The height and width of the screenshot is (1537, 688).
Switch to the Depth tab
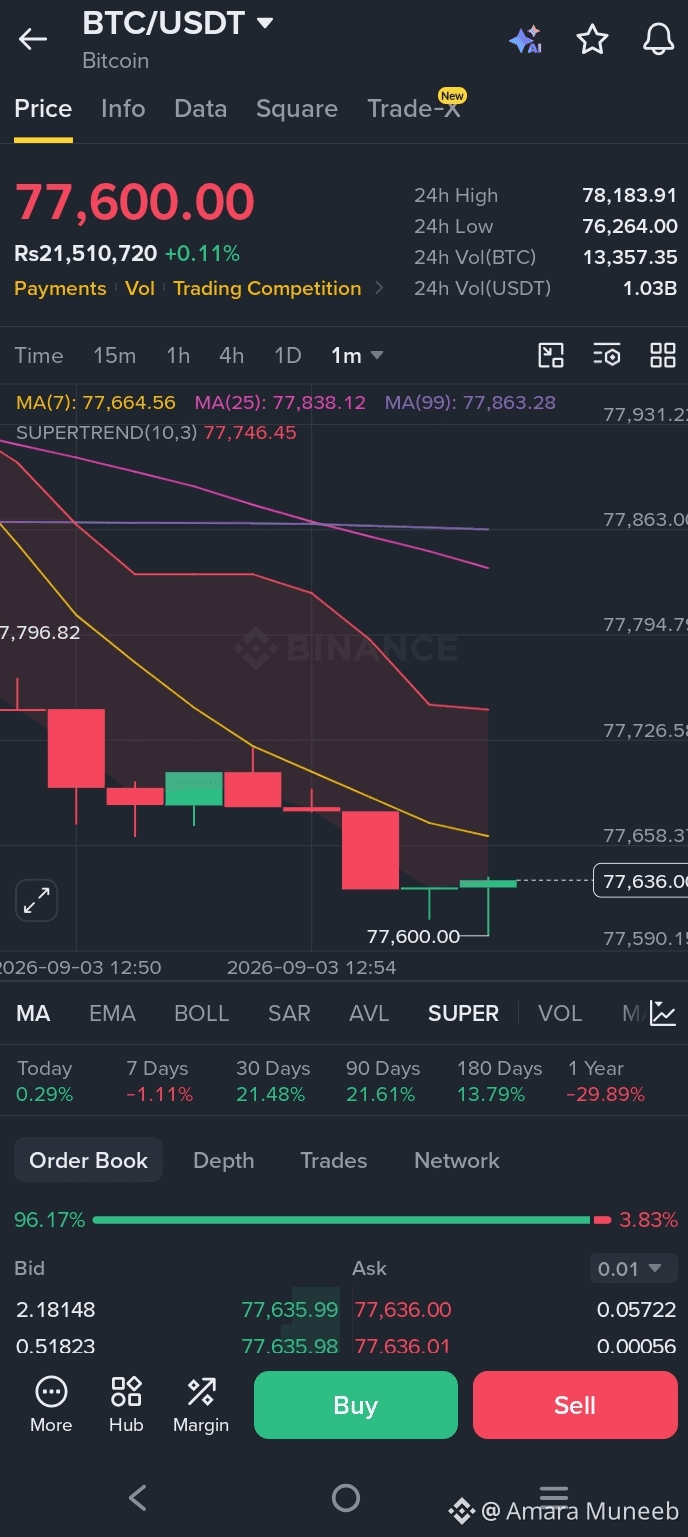(223, 1161)
